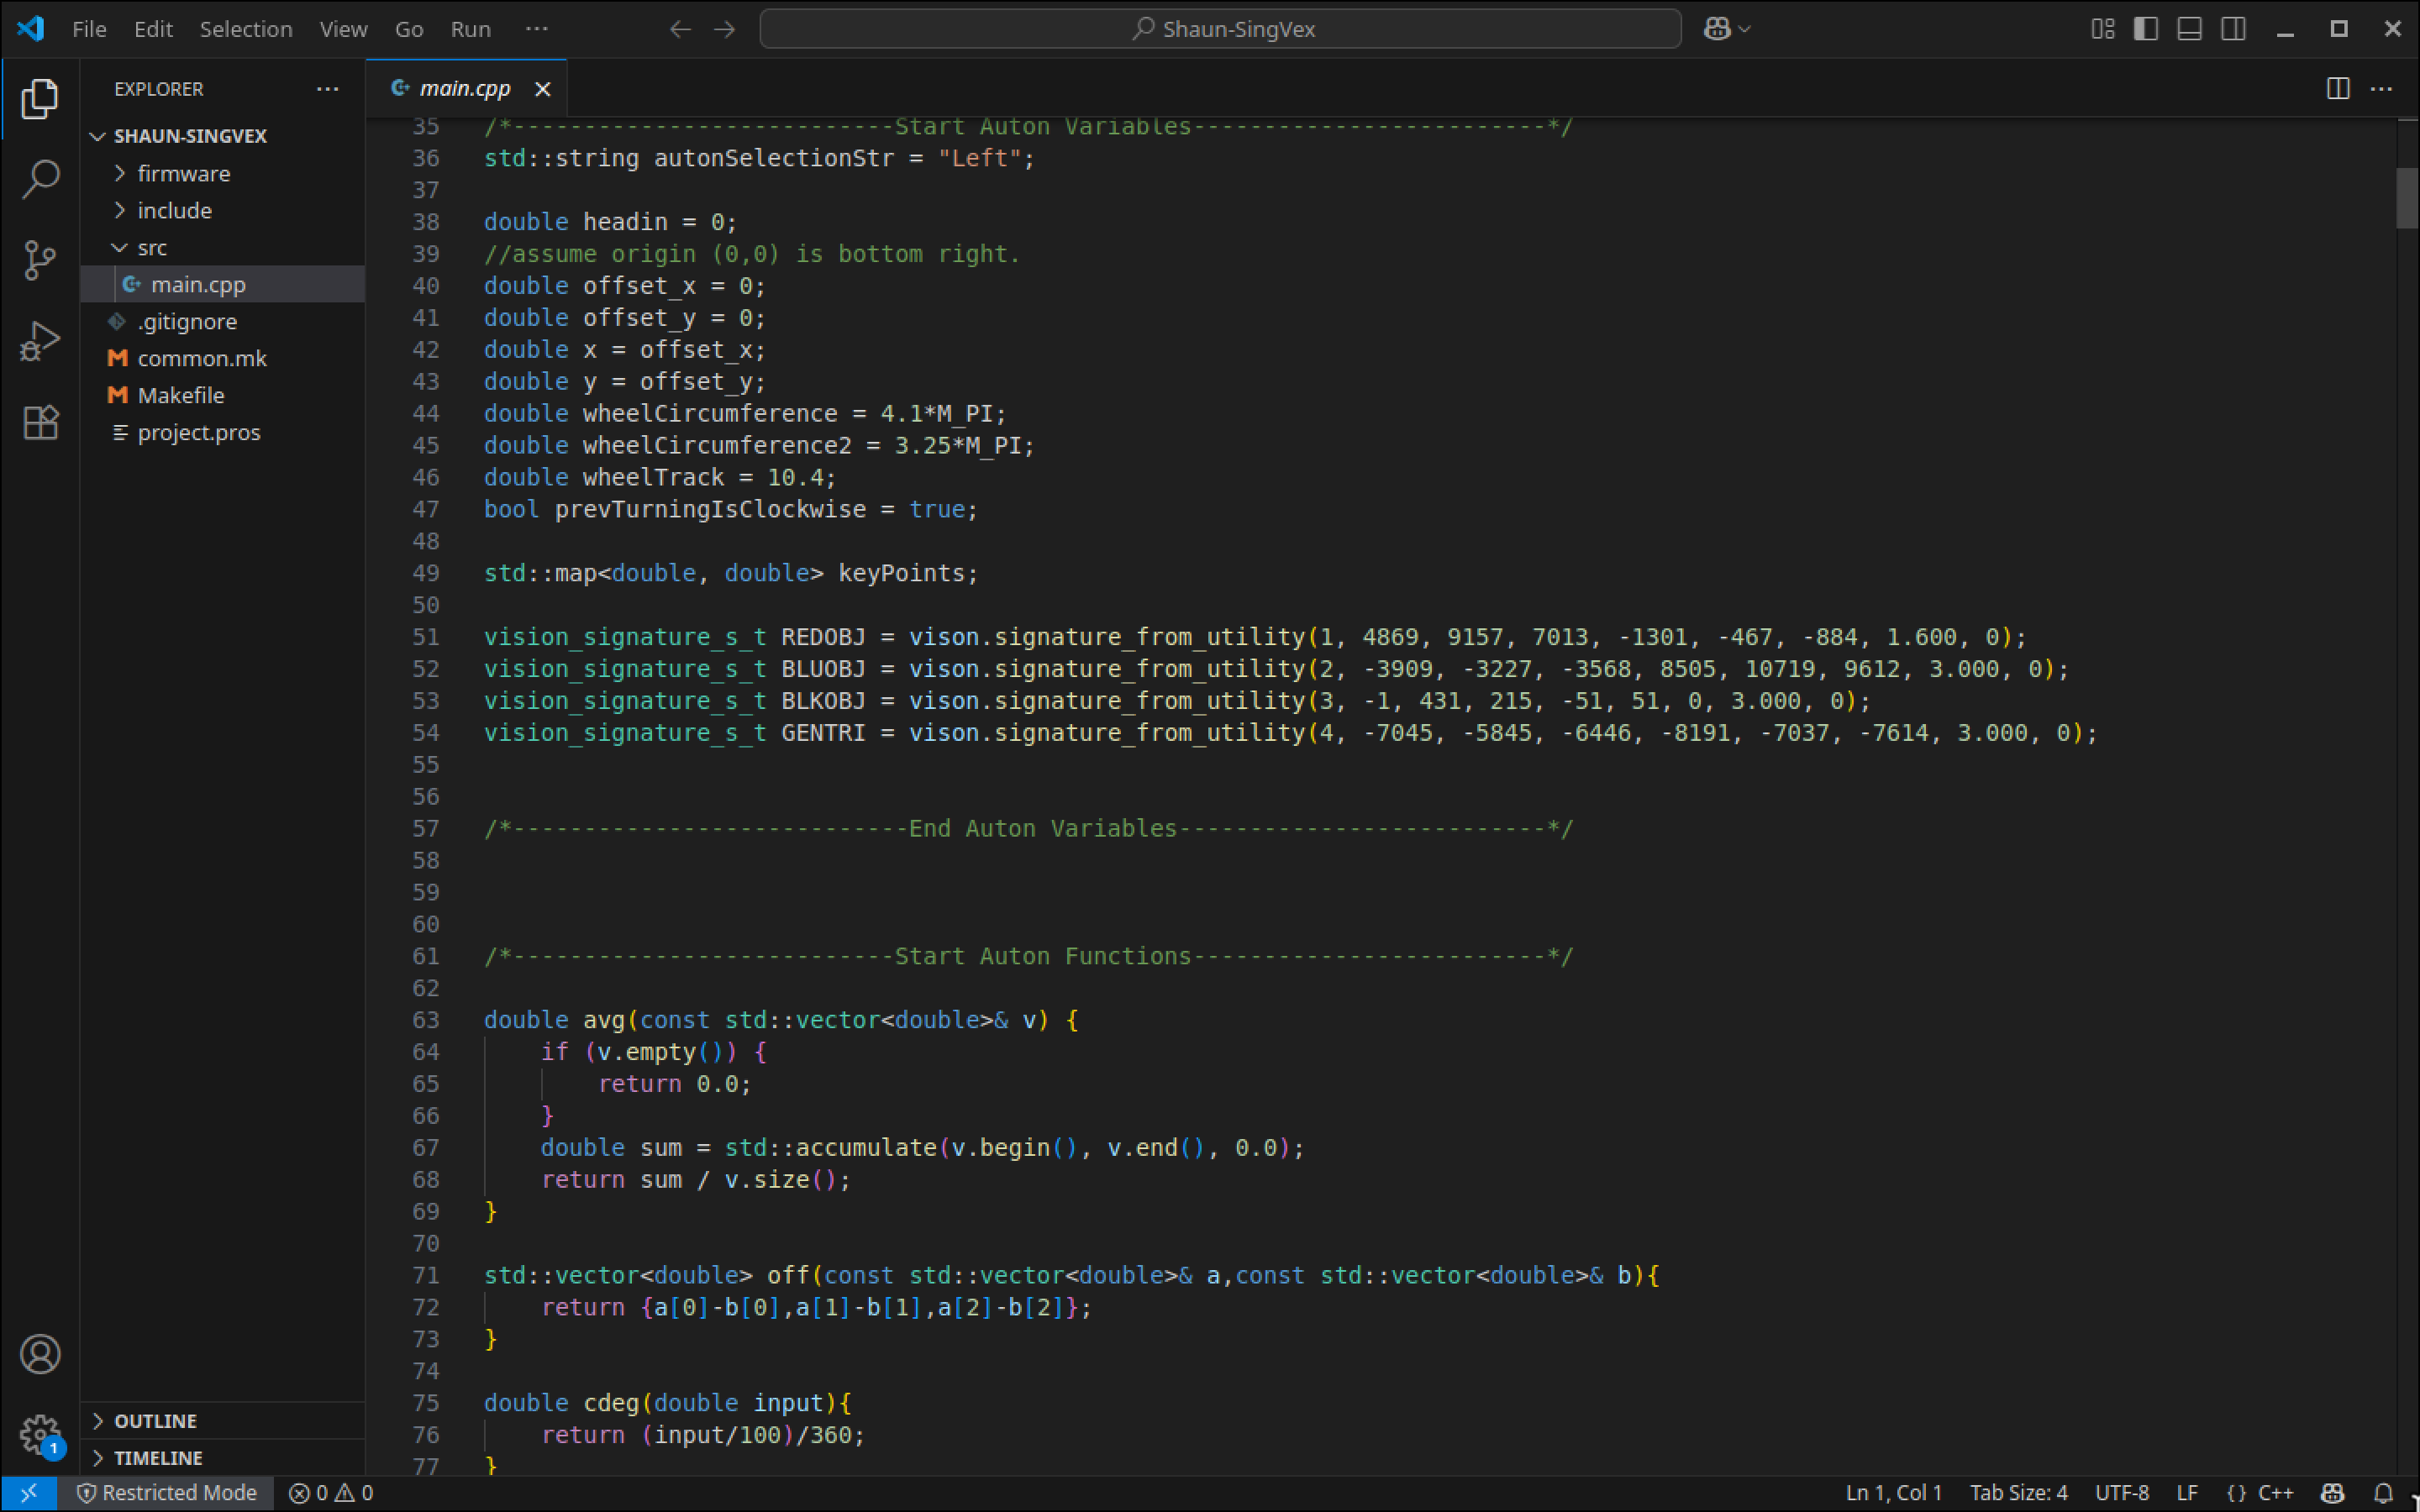Click Copilot status icon in status bar
Screen dimensions: 2420x1512
[2333, 1493]
